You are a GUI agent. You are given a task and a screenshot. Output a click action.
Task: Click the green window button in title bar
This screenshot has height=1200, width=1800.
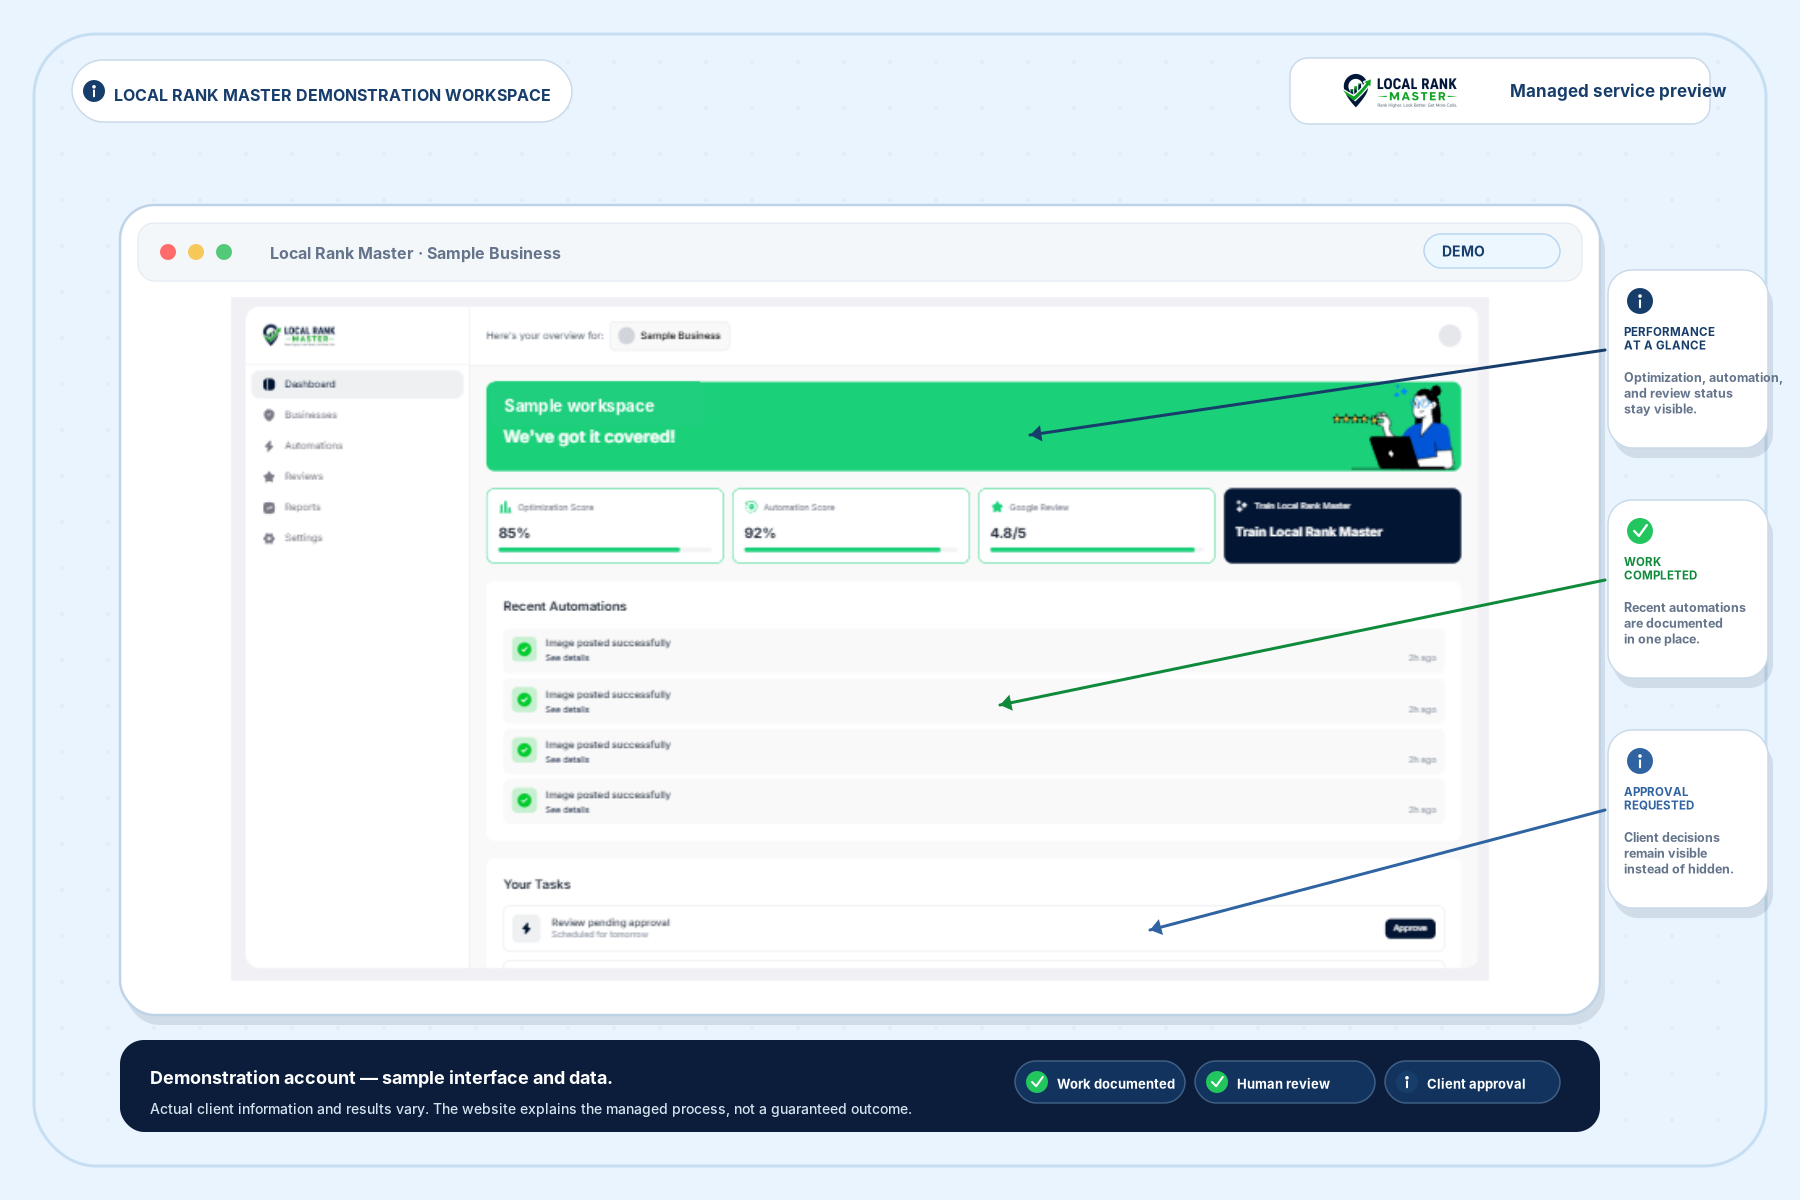pos(224,252)
